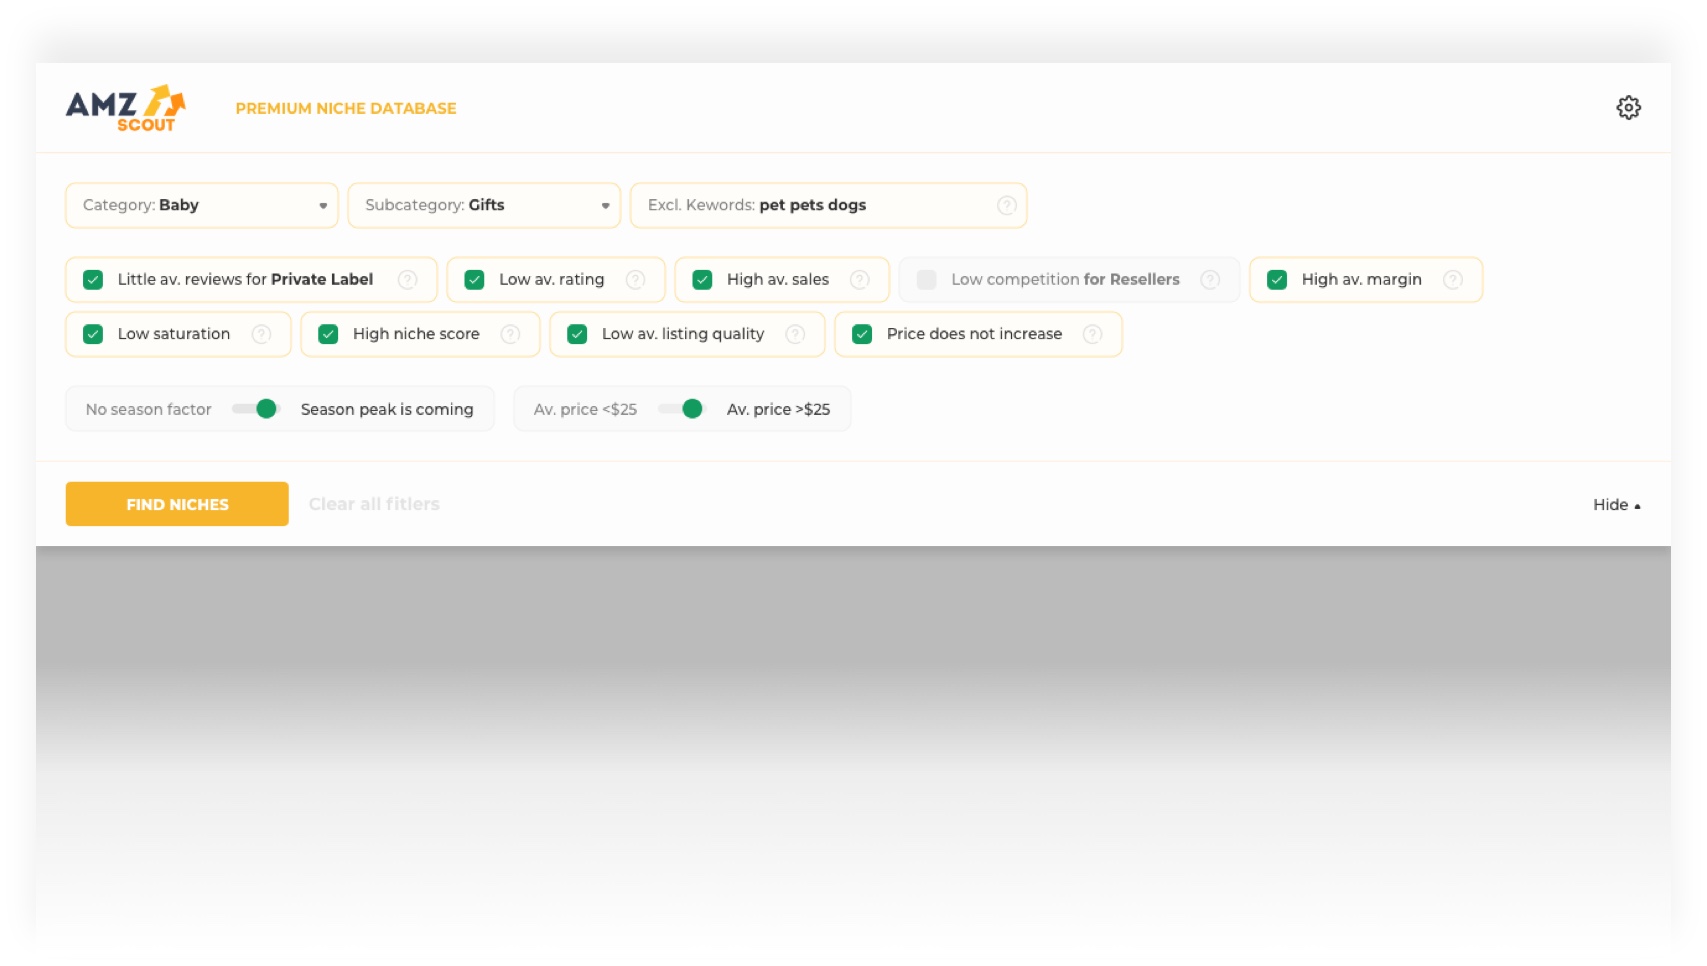Uncheck Little av. reviews for Private Label
Viewport: 1707px width, 966px height.
tap(93, 280)
